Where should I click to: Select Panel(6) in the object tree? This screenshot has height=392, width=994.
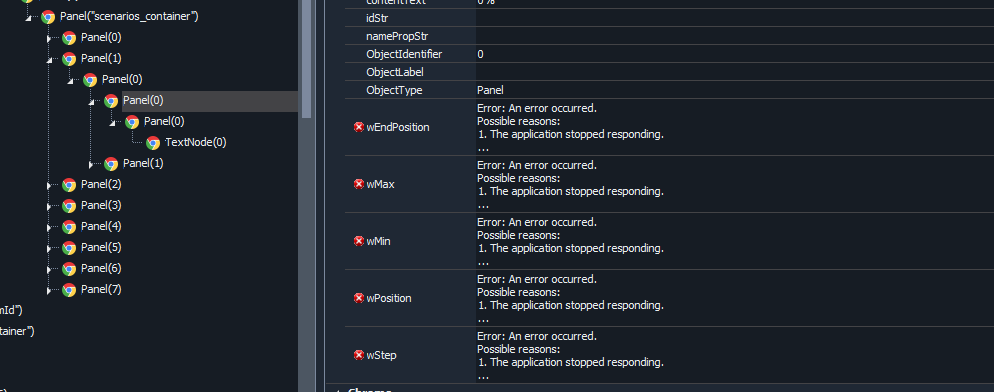(101, 268)
